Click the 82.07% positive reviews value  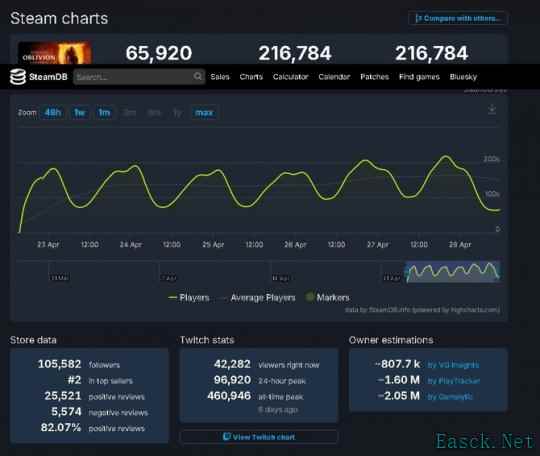61,427
